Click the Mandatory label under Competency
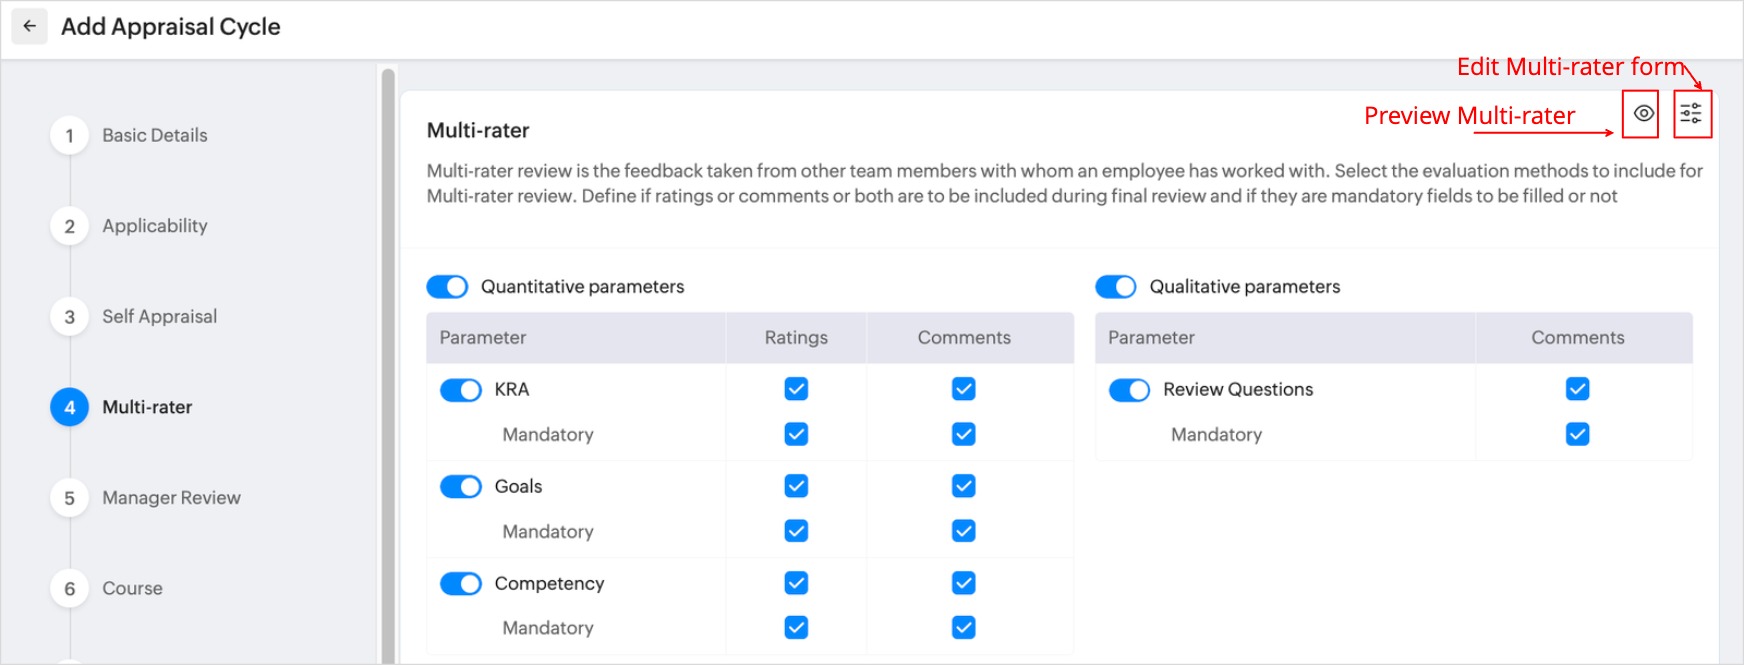The image size is (1744, 665). pos(548,628)
